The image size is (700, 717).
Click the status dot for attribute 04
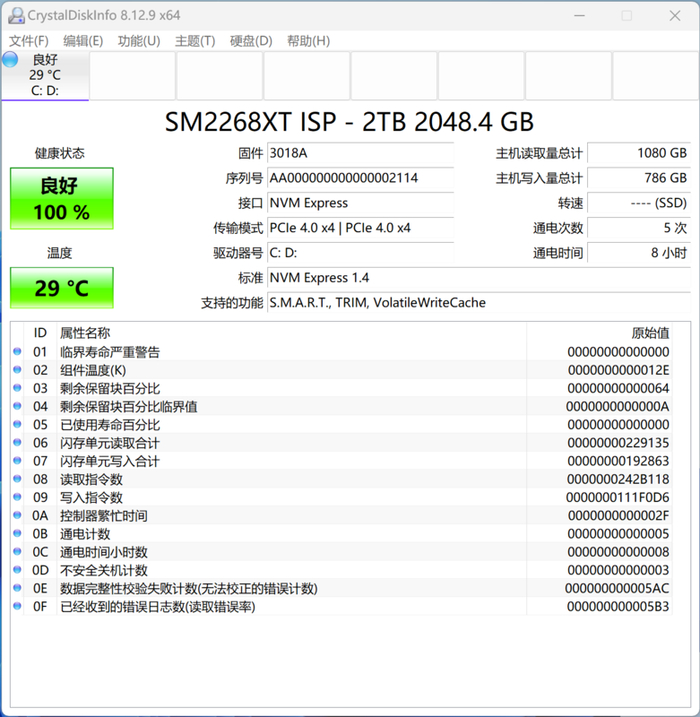[17, 406]
